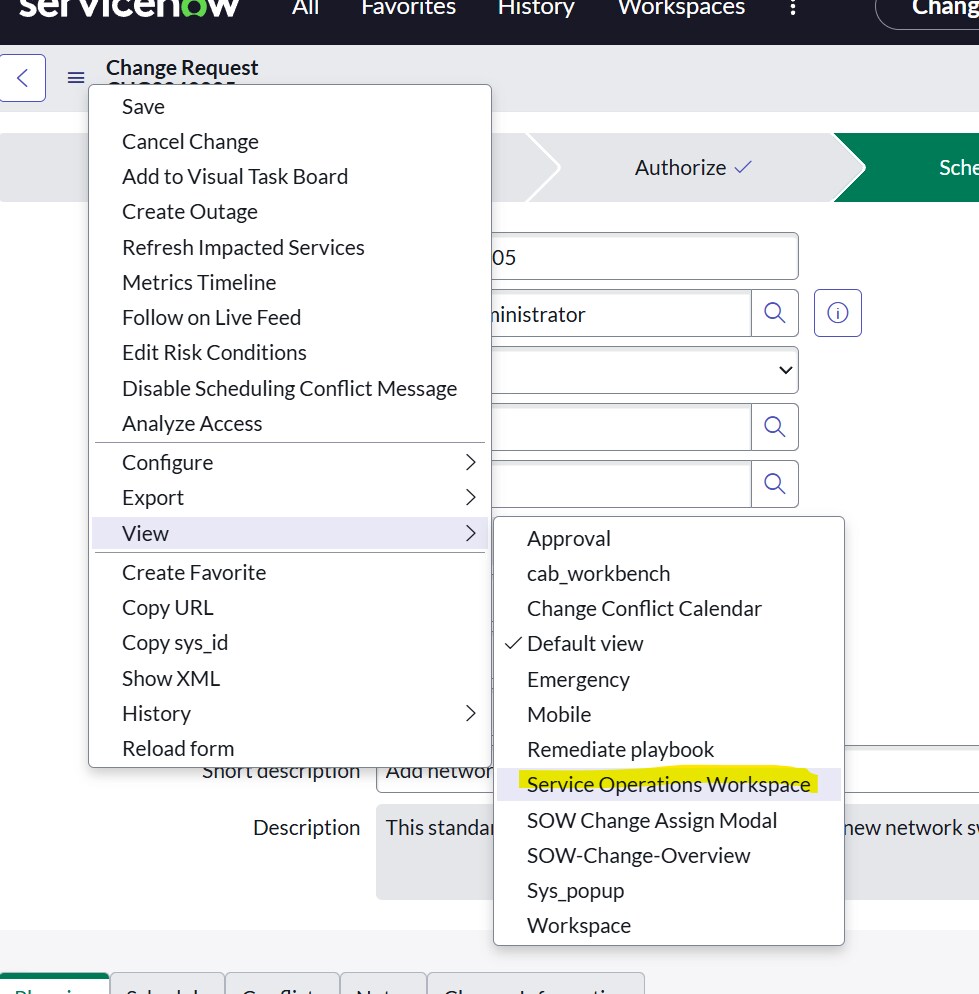
Task: Open History in top navigation
Action: 536,8
